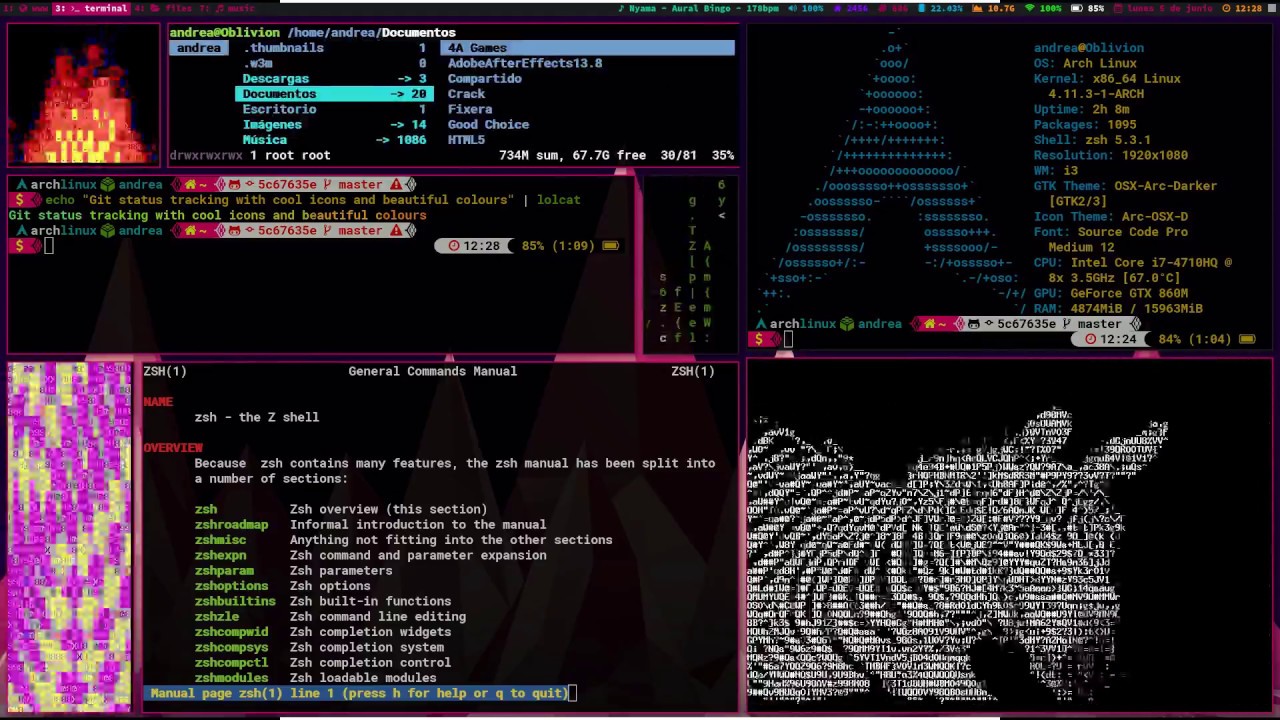1280x720 pixels.
Task: Click the now-playing song title in status bar
Action: pyautogui.click(x=698, y=8)
